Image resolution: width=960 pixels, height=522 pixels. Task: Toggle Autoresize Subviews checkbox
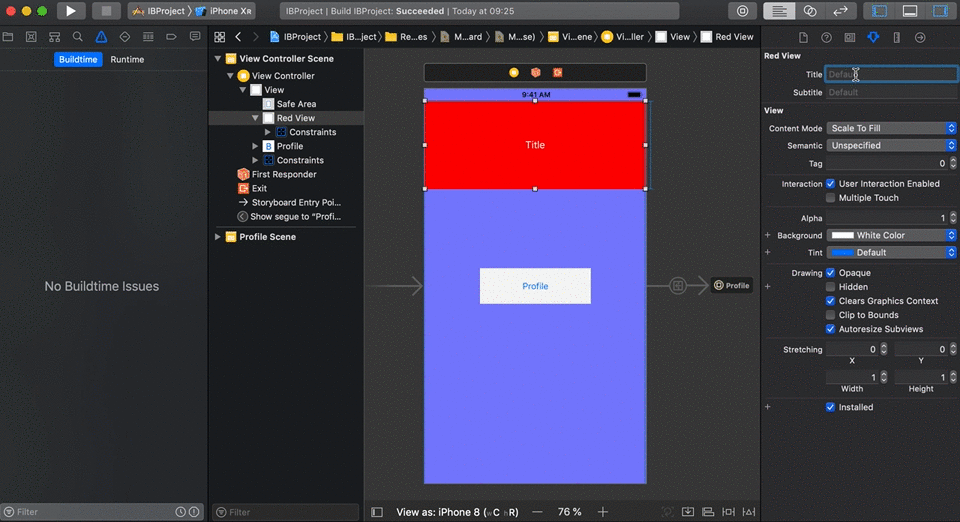tap(830, 329)
